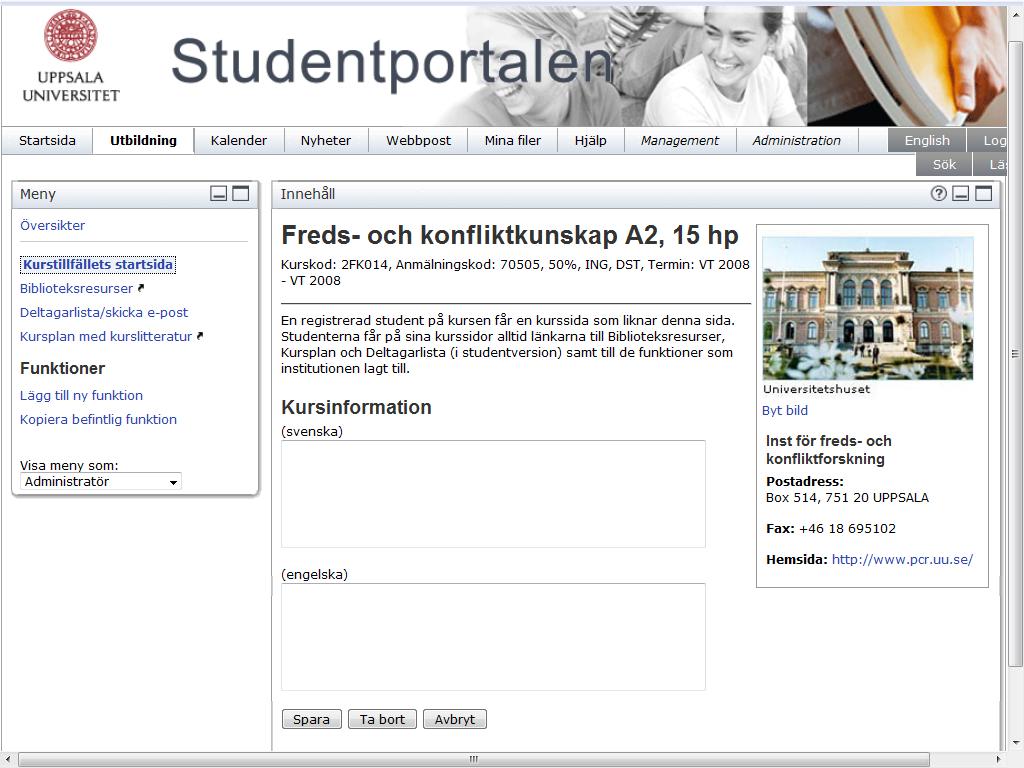Open the Hjälp tab
1024x768 pixels.
[590, 140]
